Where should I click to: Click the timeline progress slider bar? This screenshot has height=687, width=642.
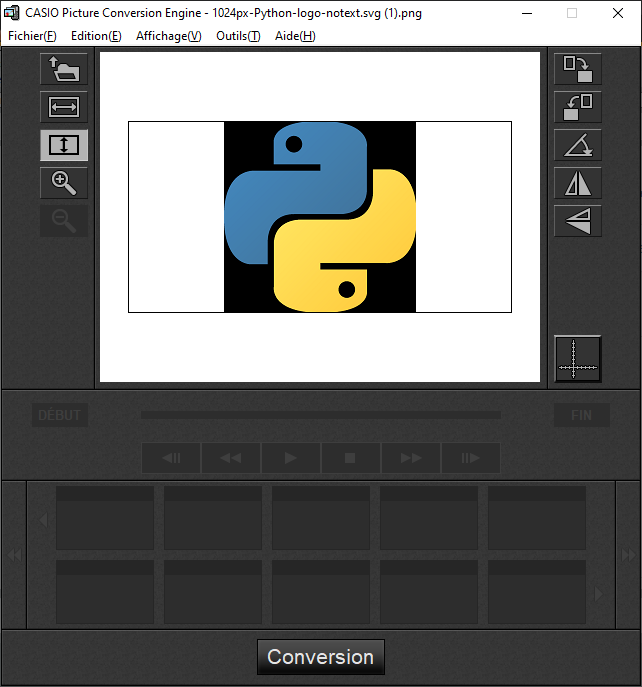tap(321, 415)
